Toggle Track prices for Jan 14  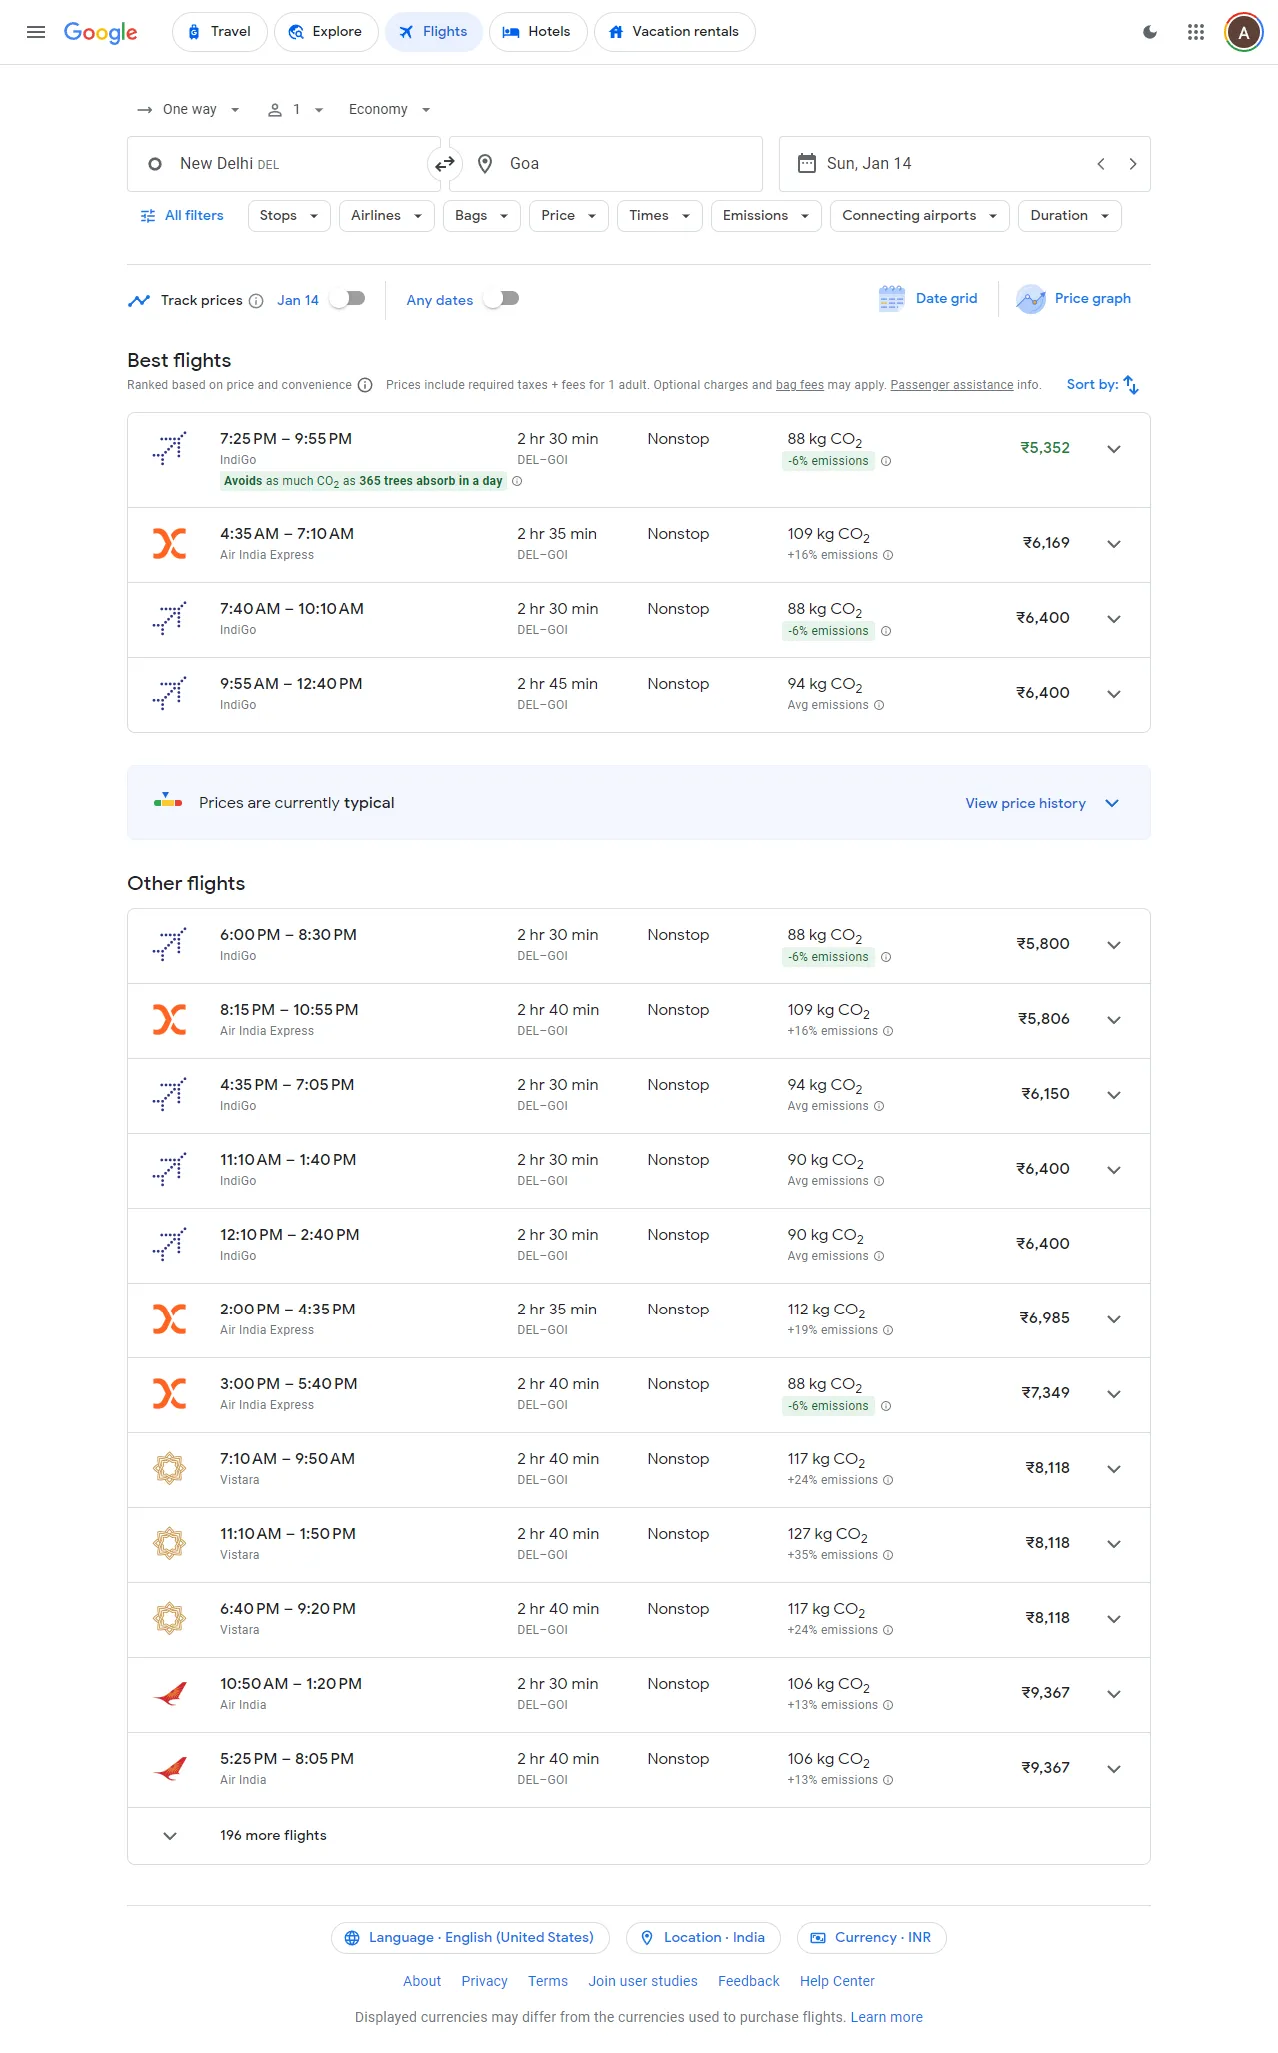(x=348, y=299)
